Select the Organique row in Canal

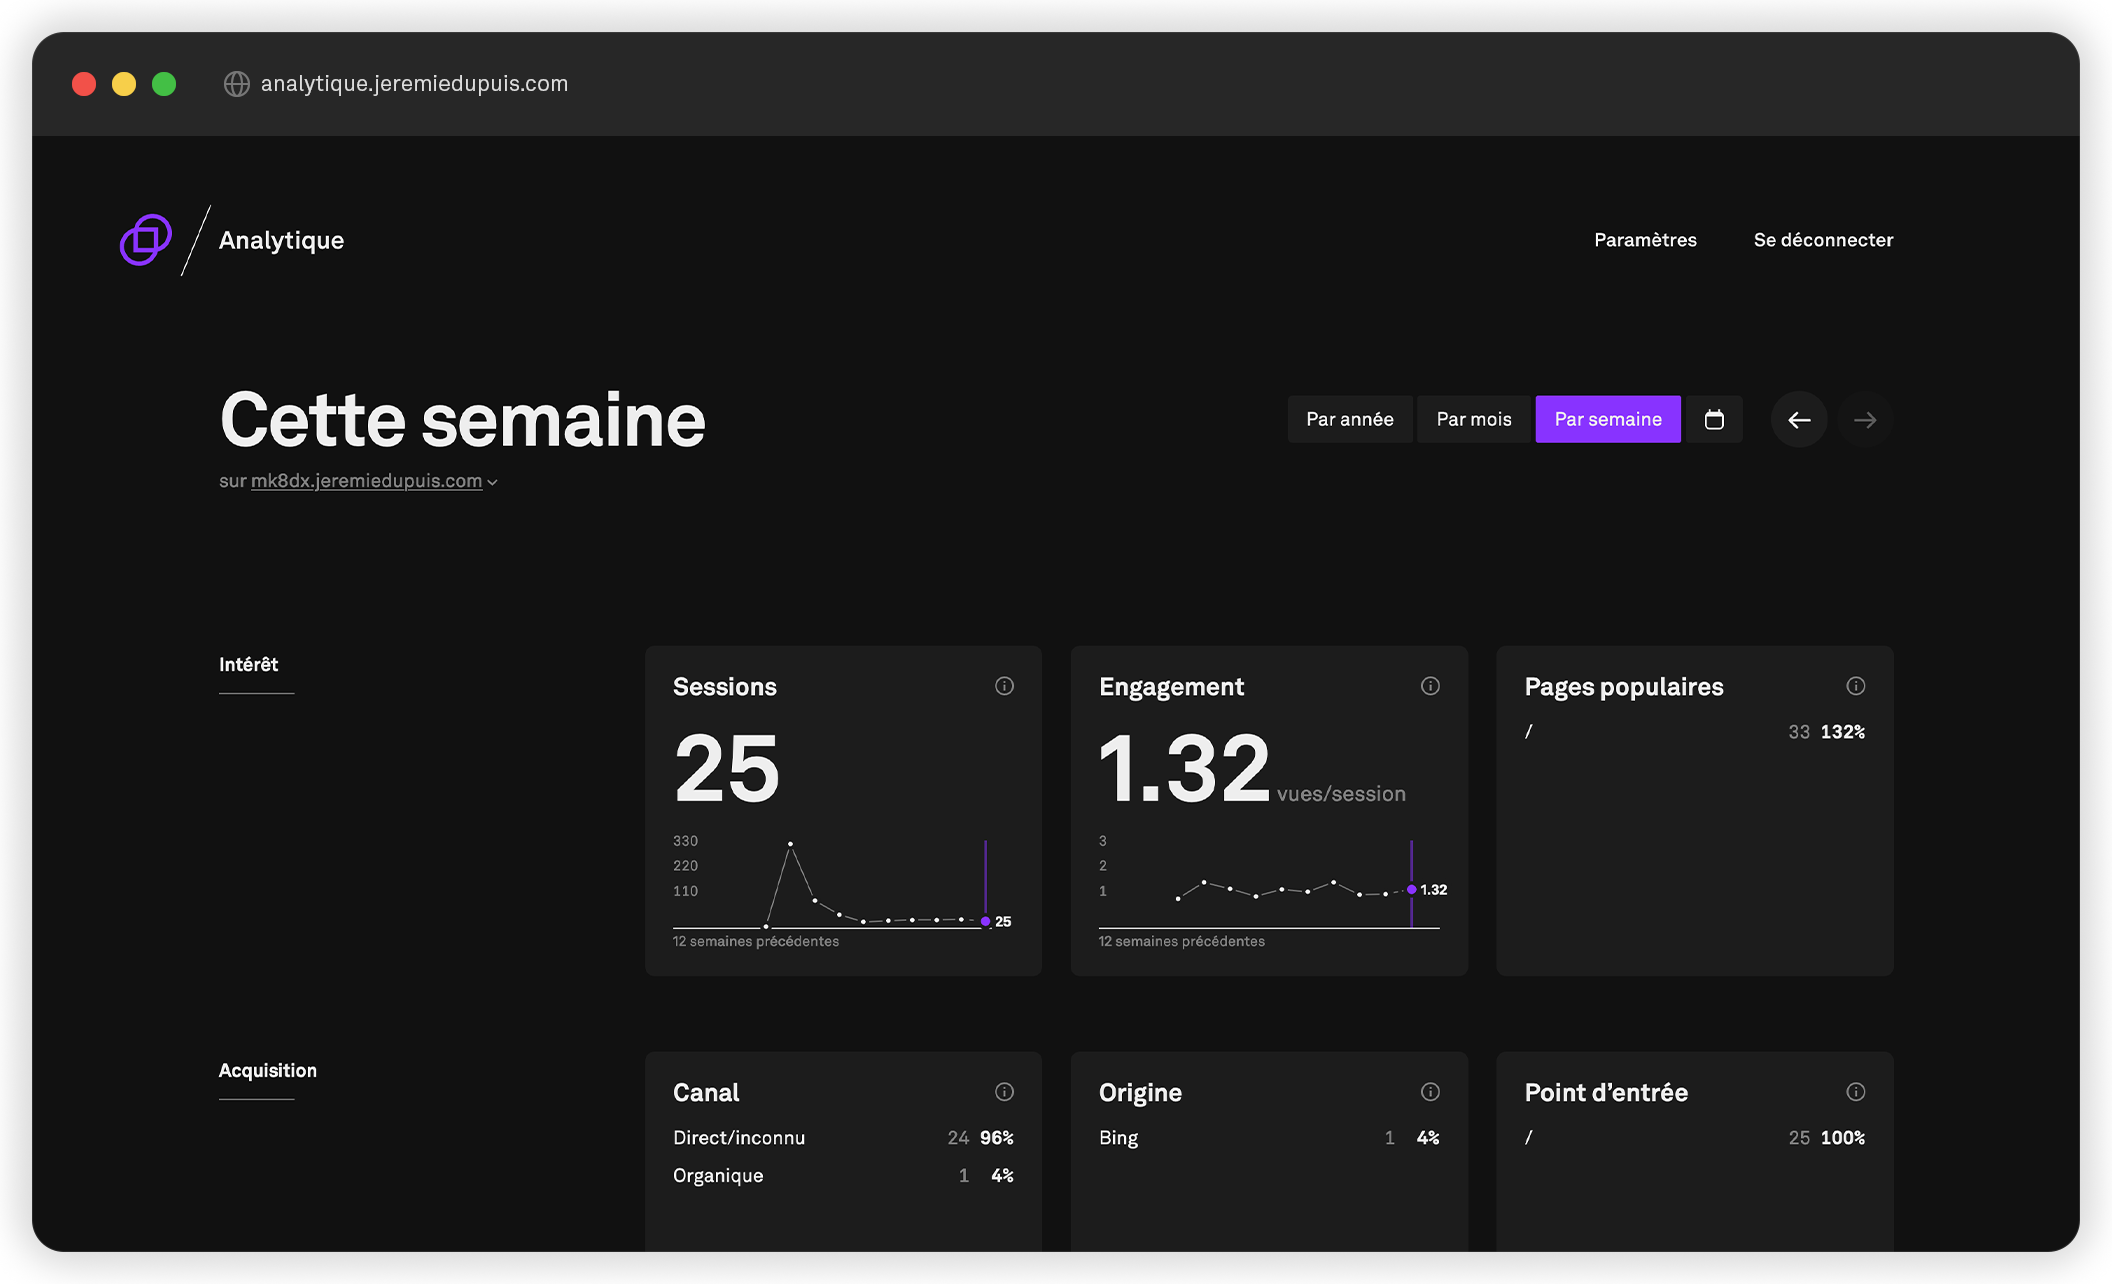tap(843, 1176)
